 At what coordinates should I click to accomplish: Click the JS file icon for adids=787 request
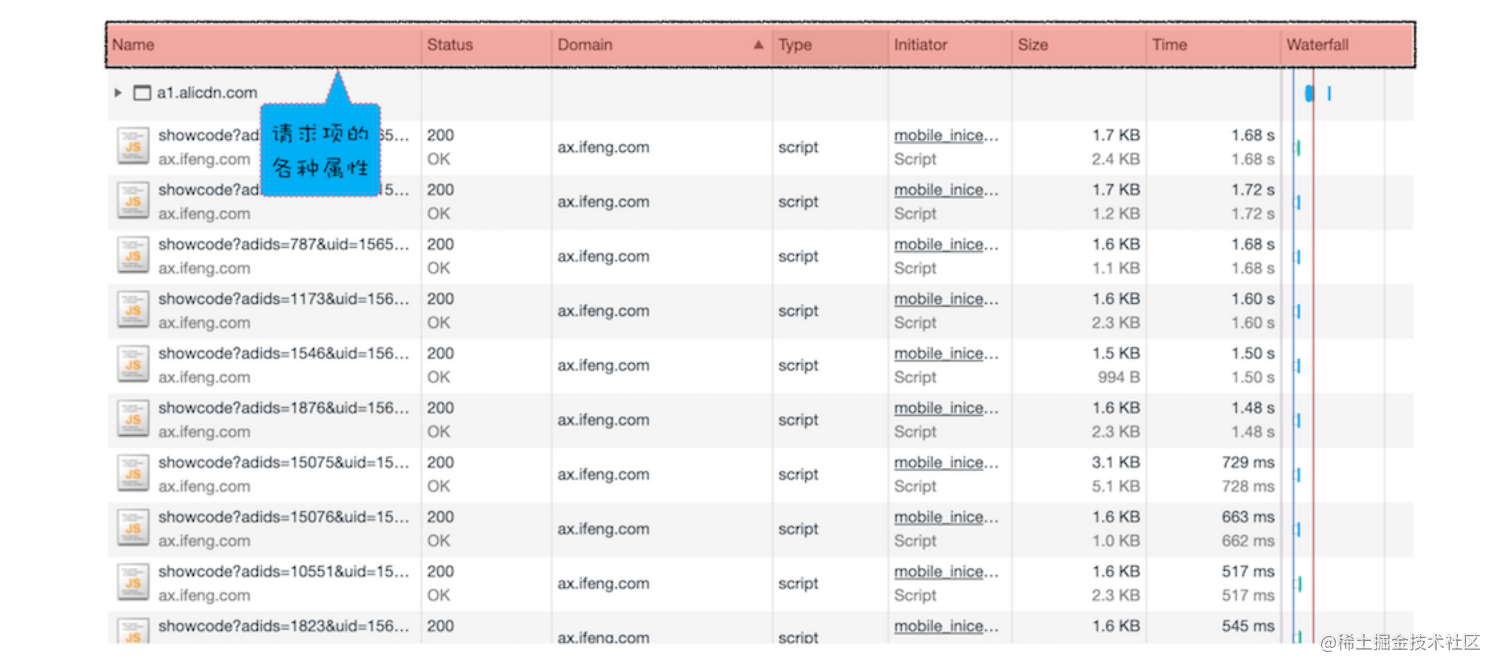(x=132, y=256)
